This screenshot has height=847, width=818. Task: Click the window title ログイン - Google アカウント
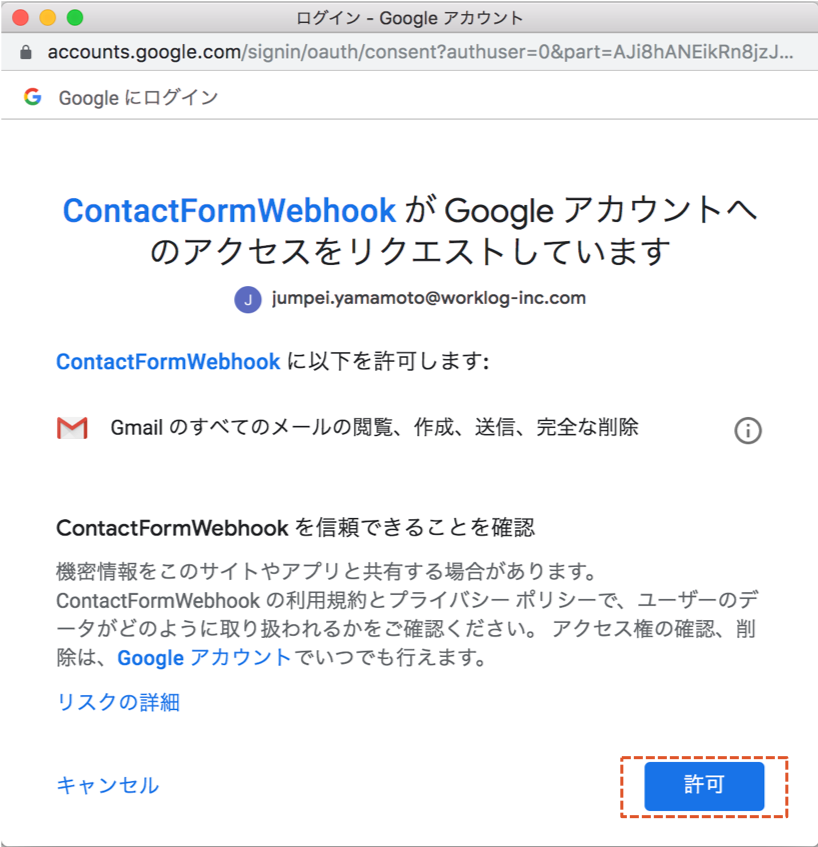410,18
